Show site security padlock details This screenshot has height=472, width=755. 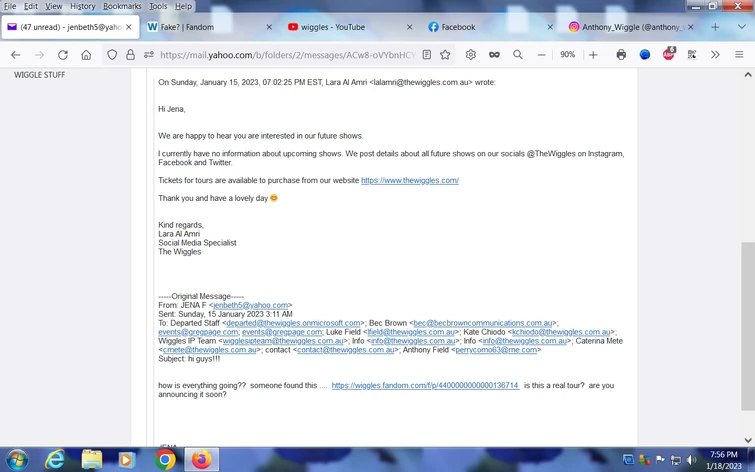pyautogui.click(x=130, y=55)
